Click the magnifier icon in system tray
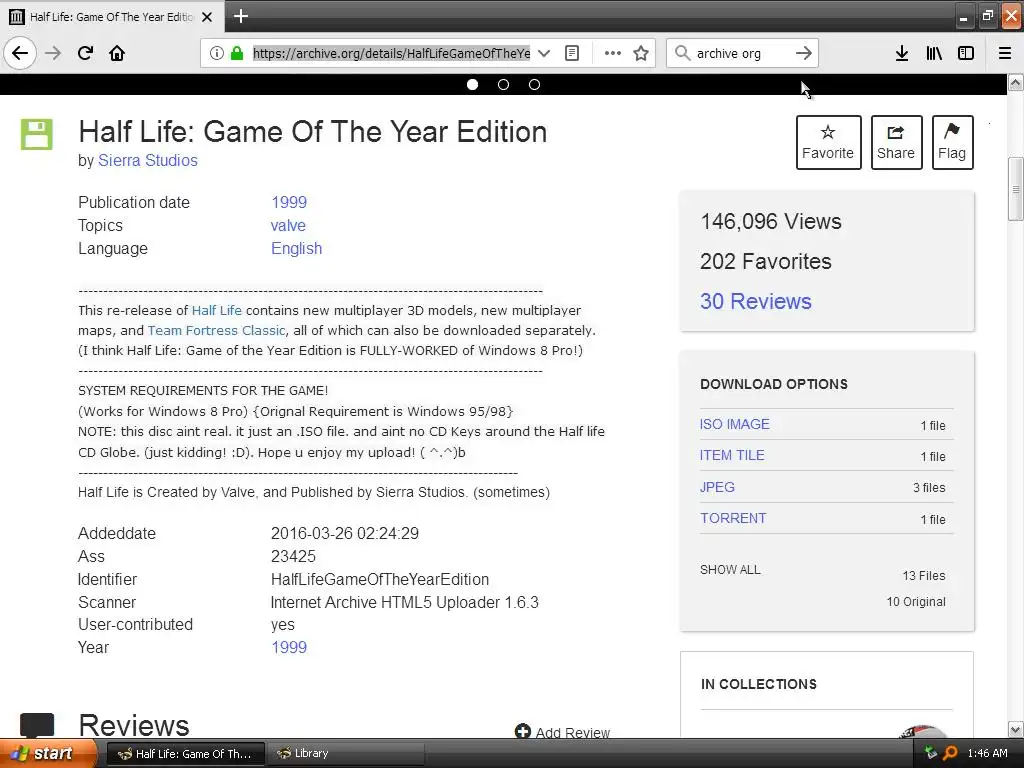Viewport: 1024px width, 768px height. tap(951, 754)
